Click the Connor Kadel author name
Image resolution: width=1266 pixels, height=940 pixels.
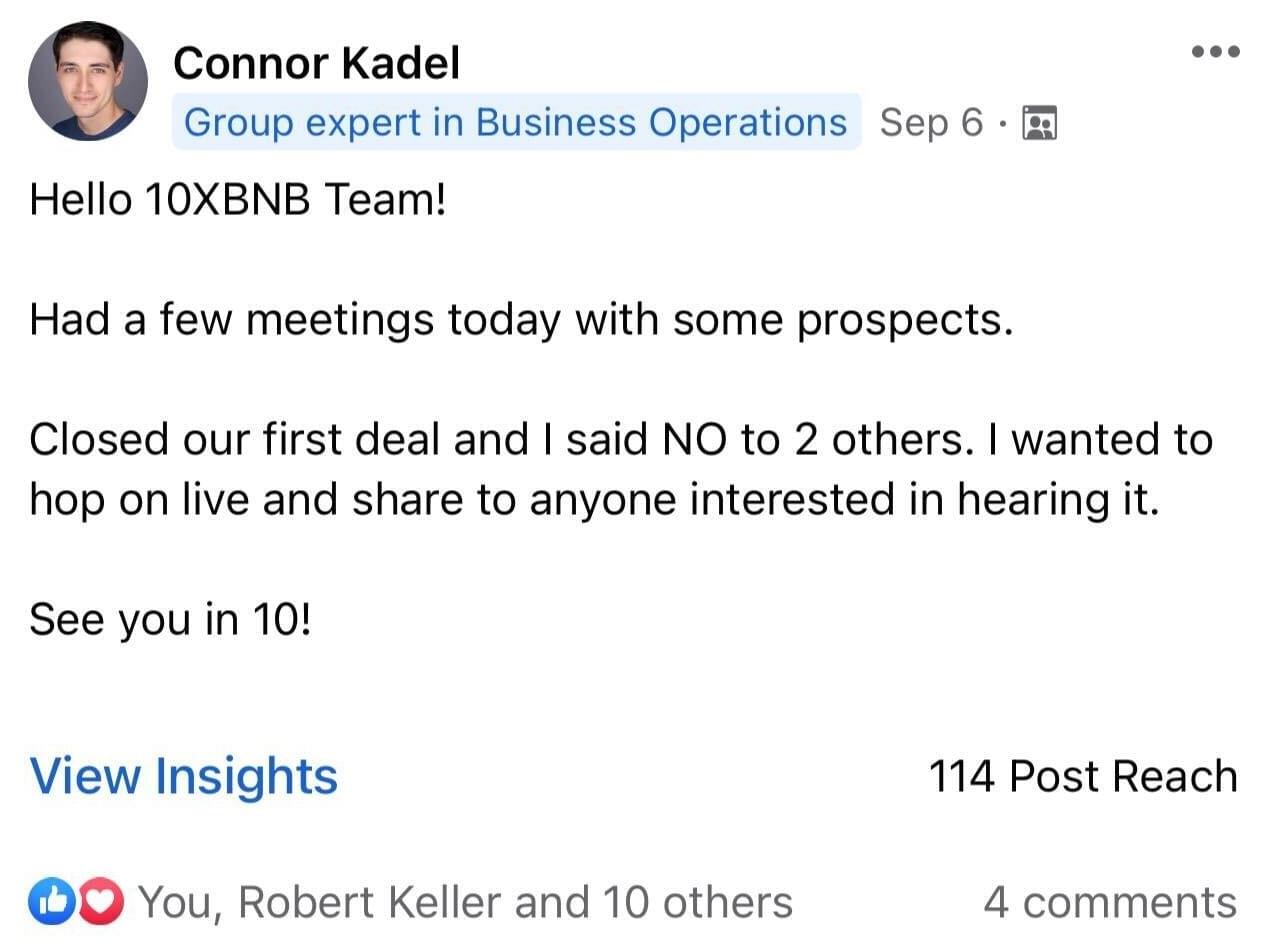coord(316,64)
